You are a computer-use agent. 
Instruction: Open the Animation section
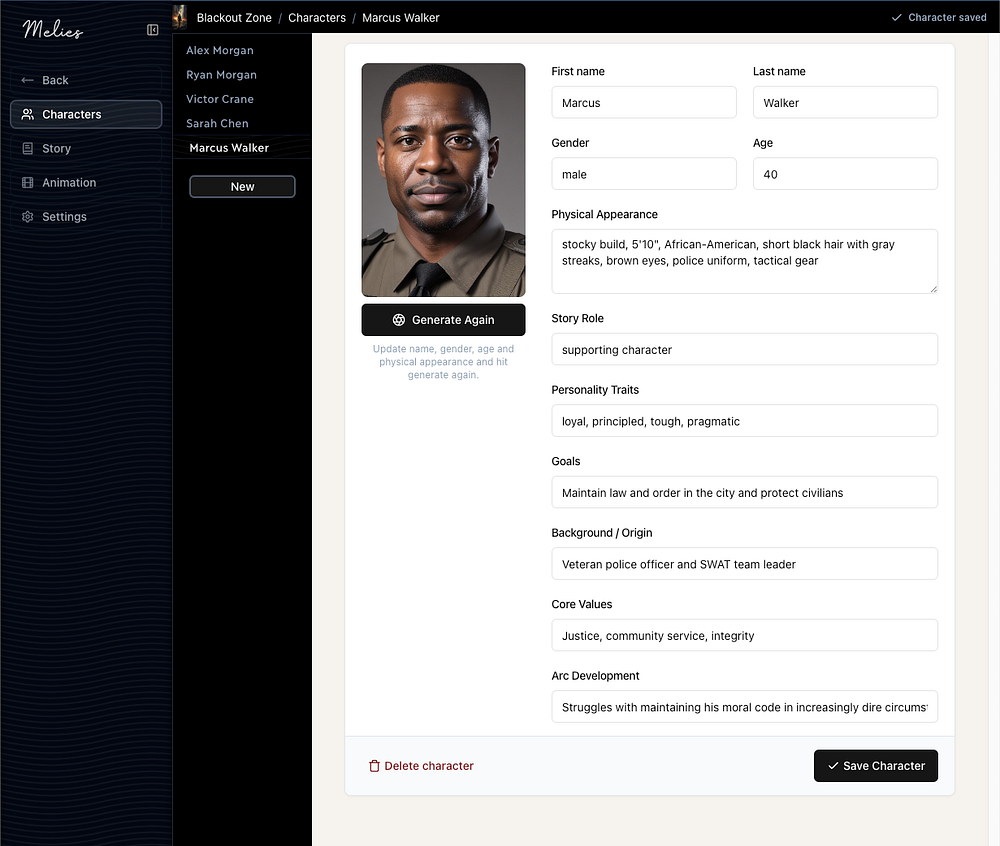pyautogui.click(x=69, y=183)
